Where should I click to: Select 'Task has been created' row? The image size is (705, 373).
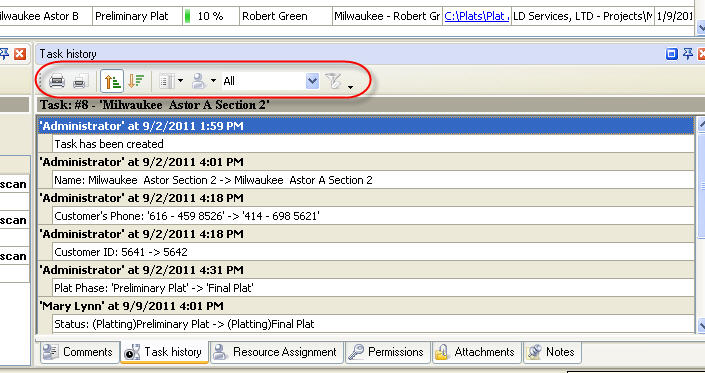373,144
